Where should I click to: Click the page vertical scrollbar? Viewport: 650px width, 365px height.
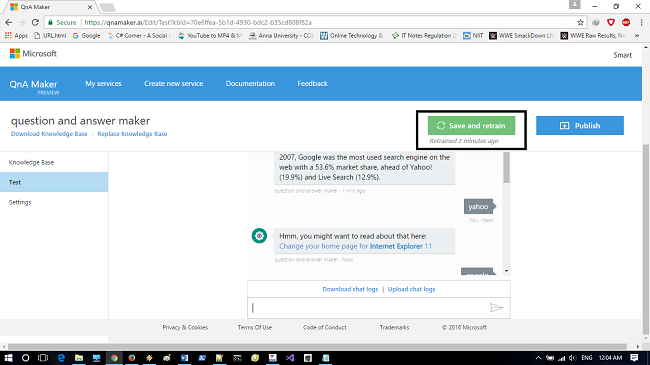click(645, 238)
